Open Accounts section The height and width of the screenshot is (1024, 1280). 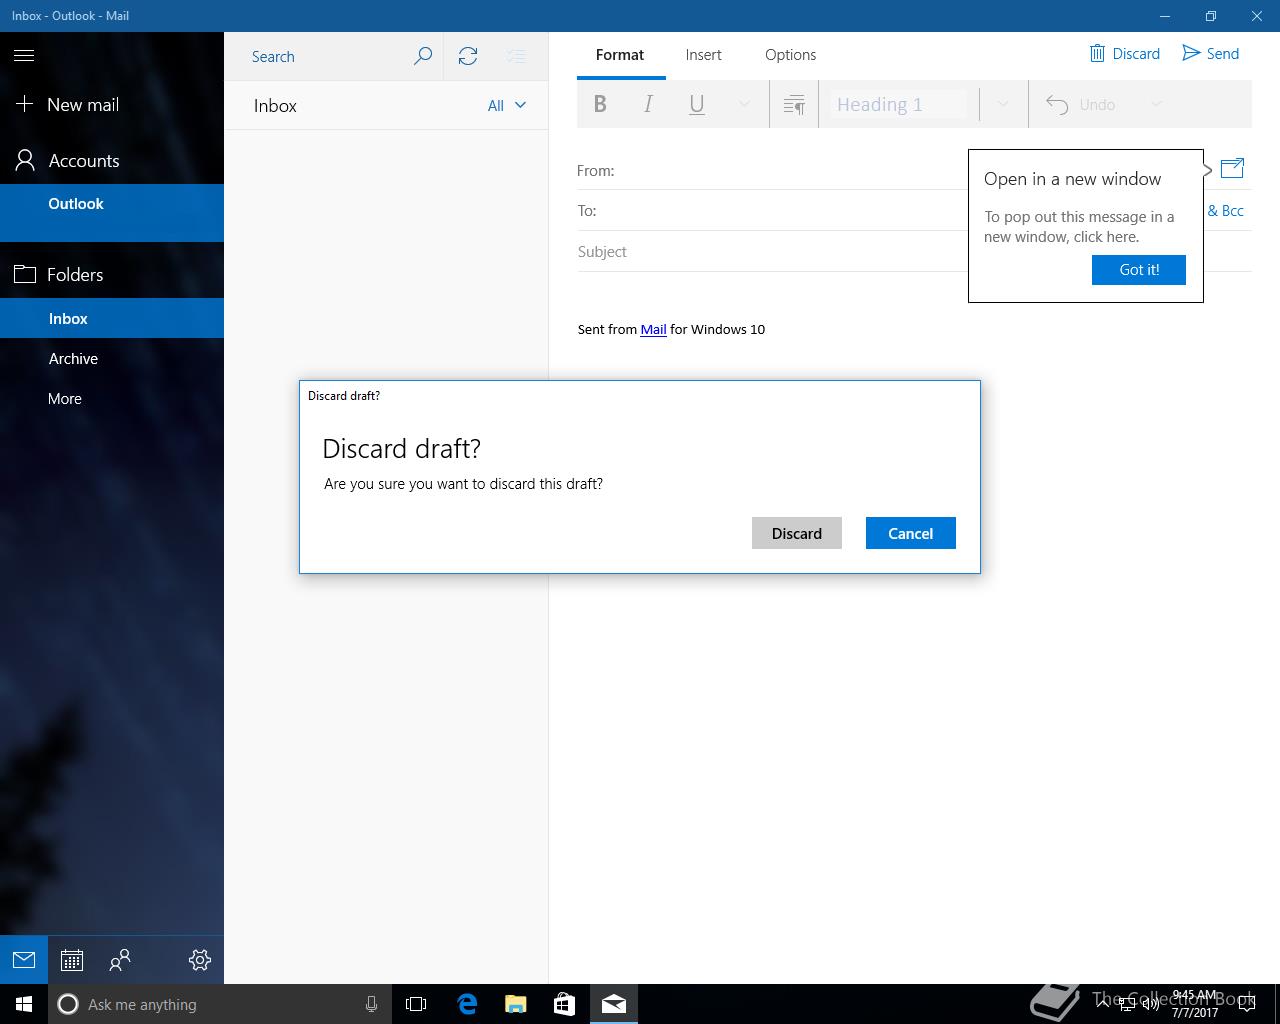pos(67,161)
